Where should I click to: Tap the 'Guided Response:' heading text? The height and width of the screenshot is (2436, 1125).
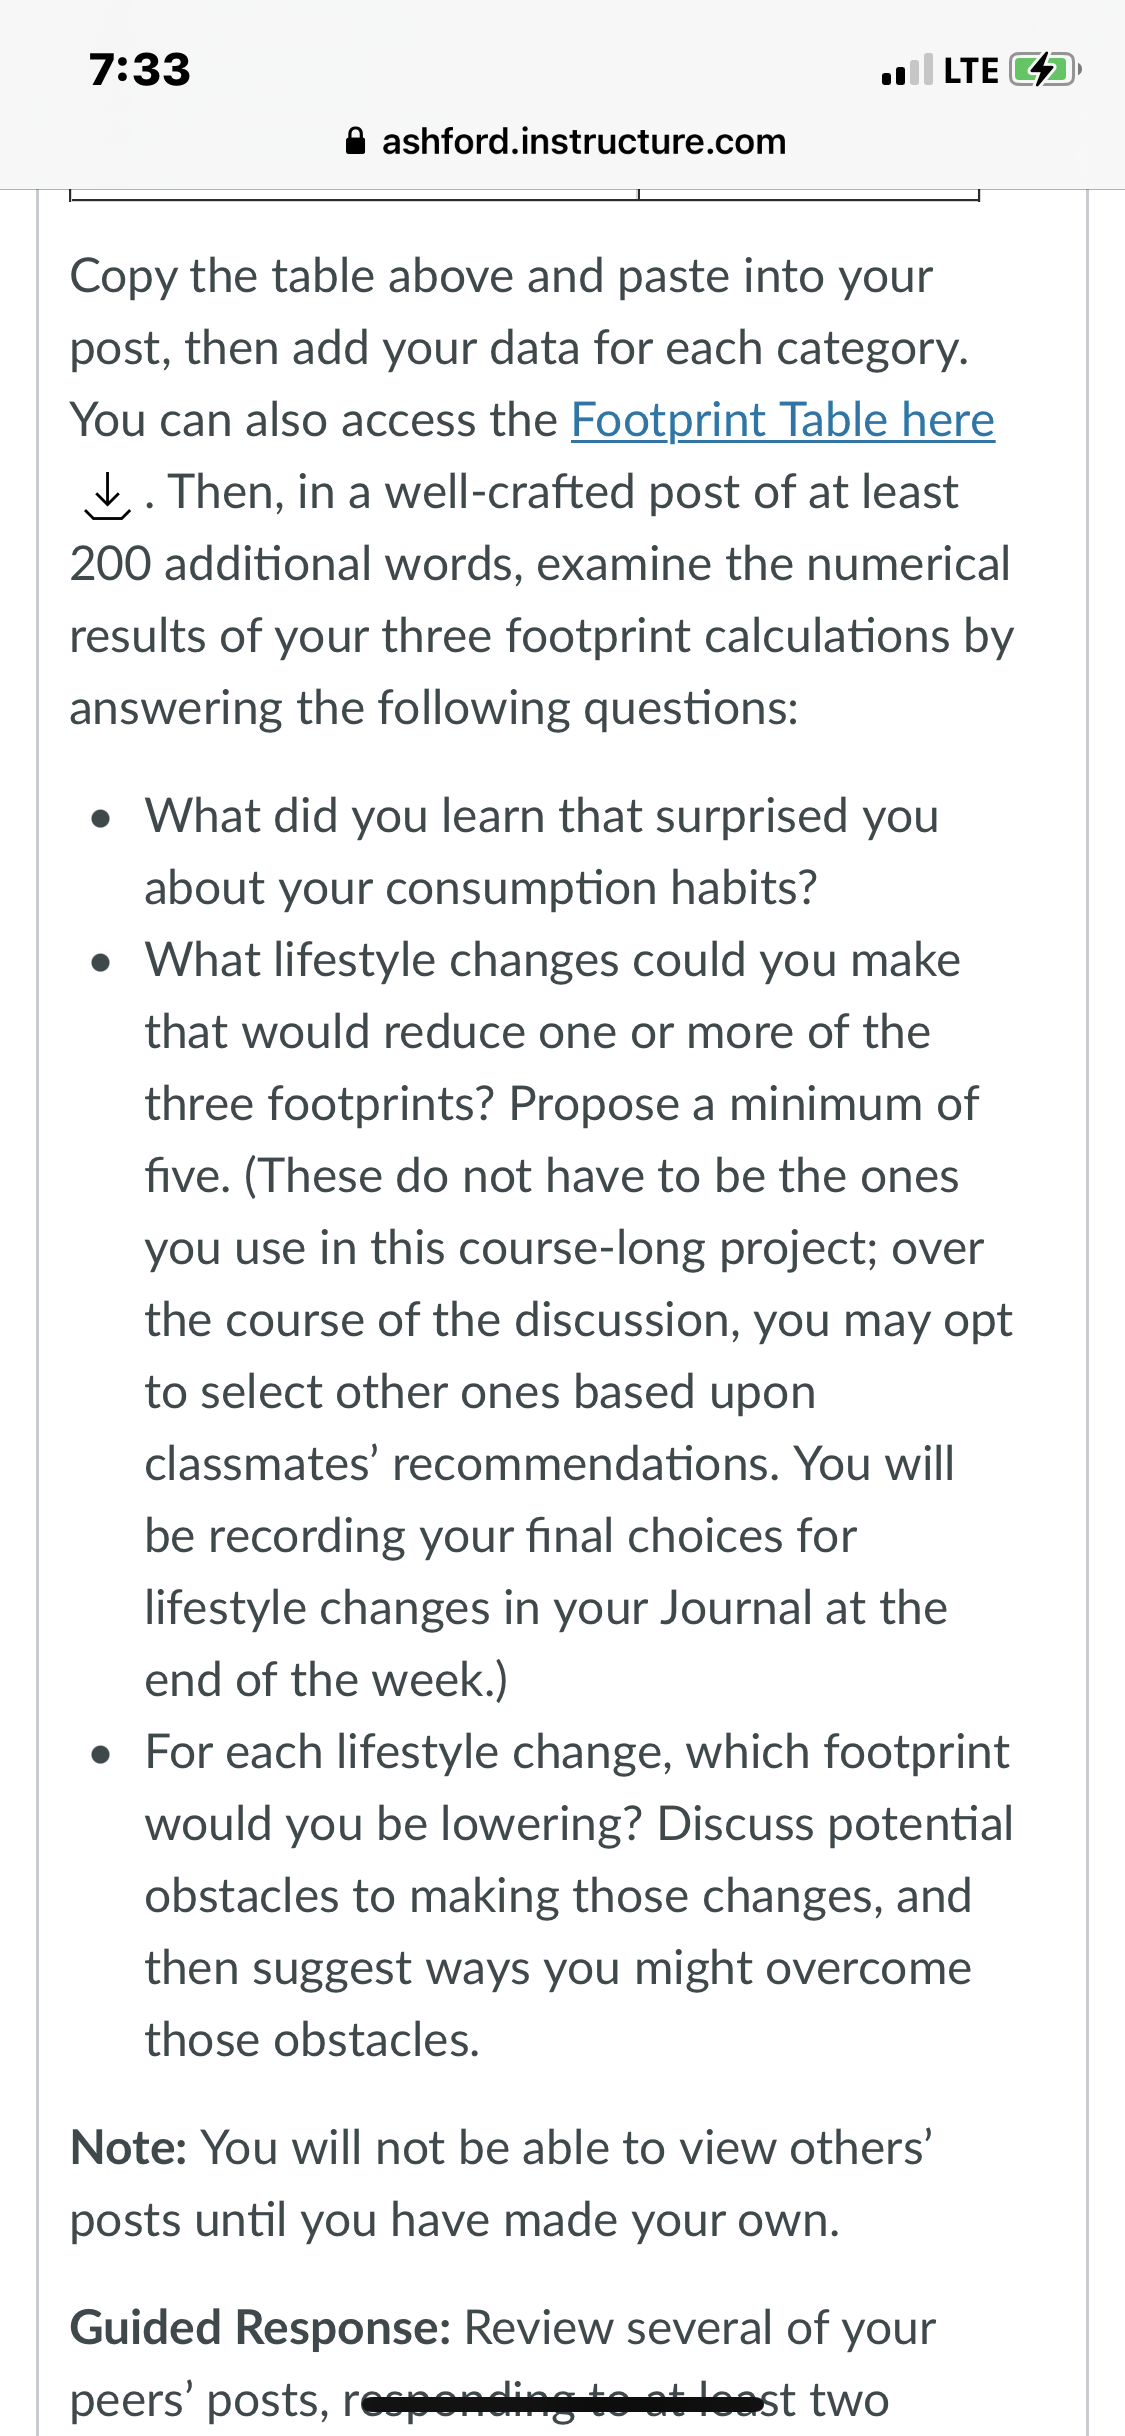tap(260, 2328)
